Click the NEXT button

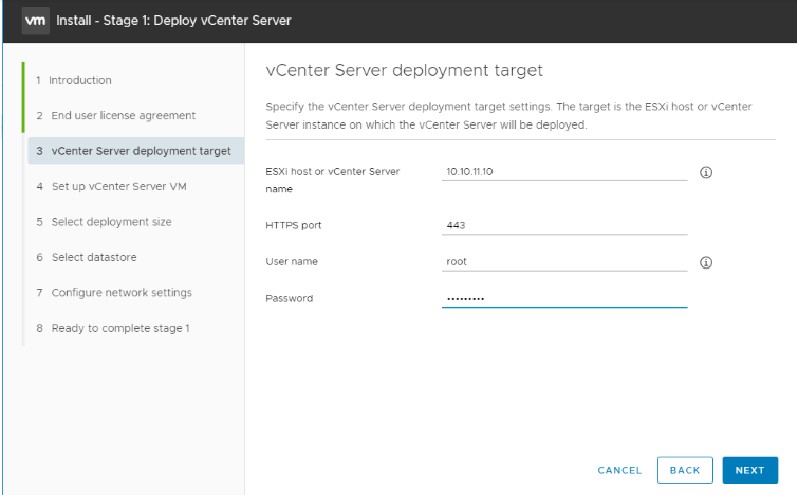click(x=750, y=470)
